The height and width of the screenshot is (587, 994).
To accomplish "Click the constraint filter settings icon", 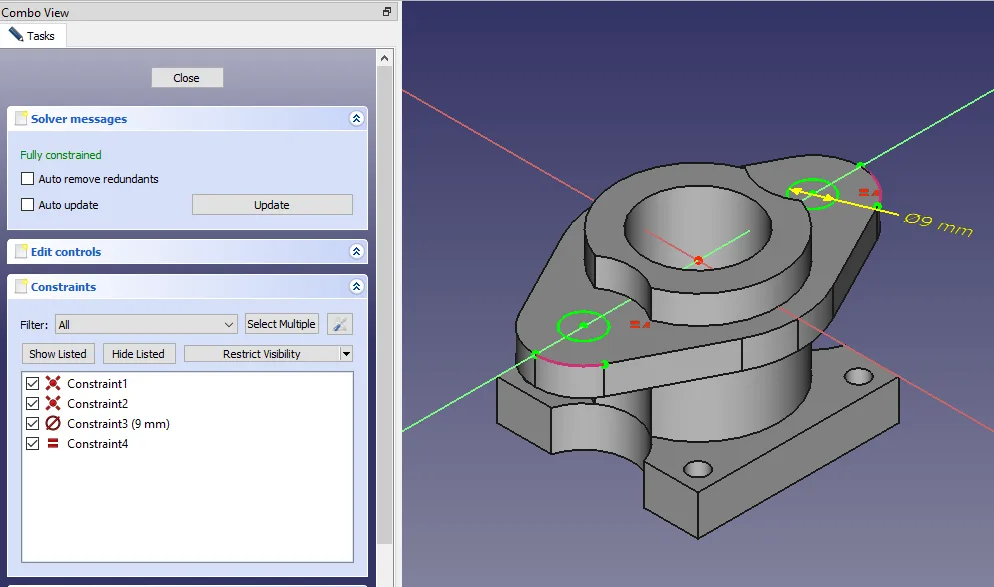I will point(340,324).
